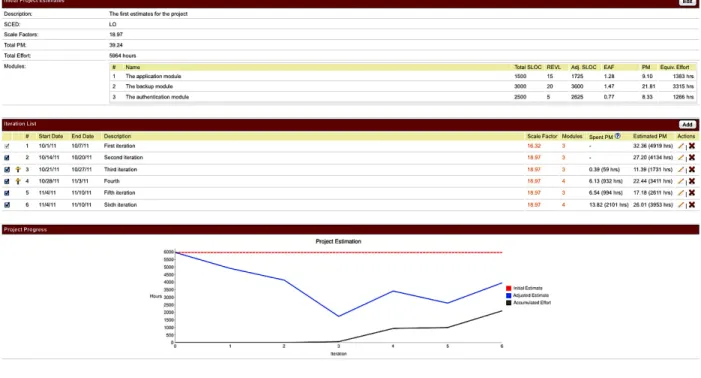Click the Scale Factor column header
This screenshot has height=378, width=701.
coord(542,136)
